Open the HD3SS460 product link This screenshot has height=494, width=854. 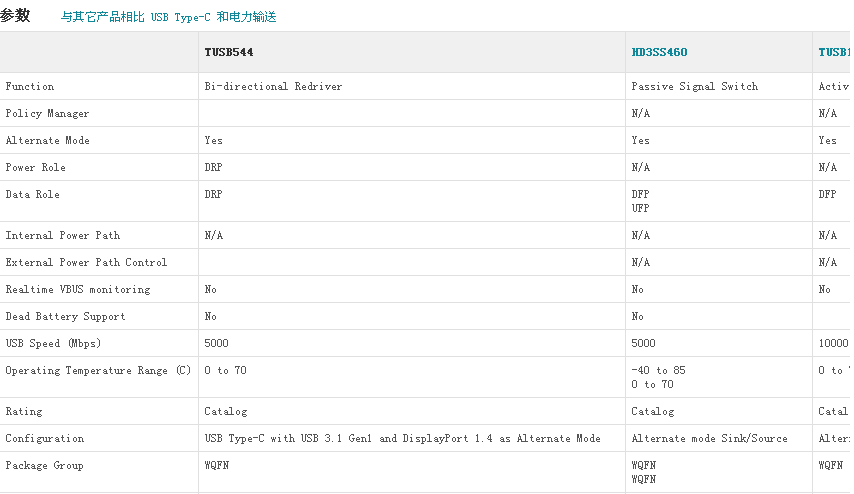(x=659, y=52)
